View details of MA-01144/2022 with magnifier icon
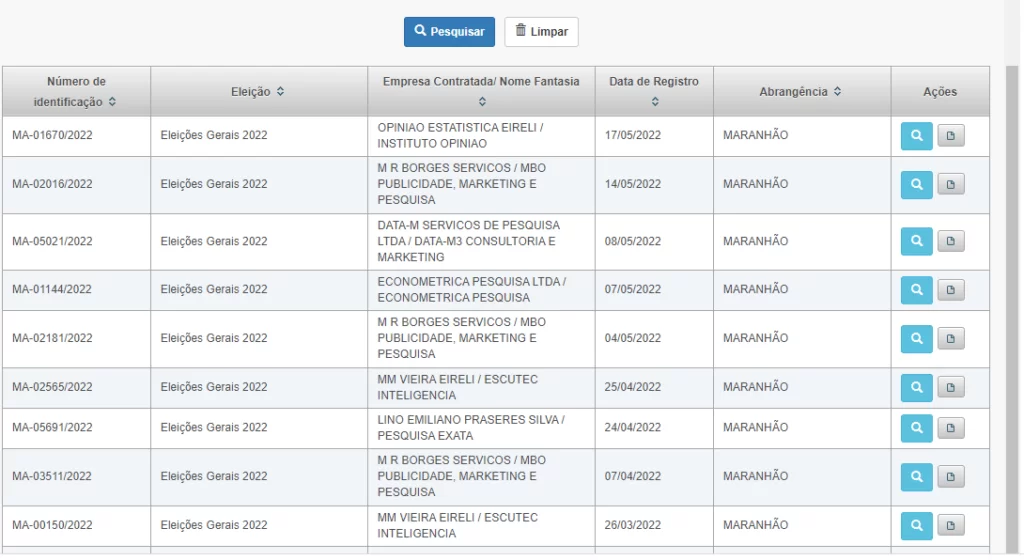Viewport: 1024px width, 560px height. pos(916,290)
